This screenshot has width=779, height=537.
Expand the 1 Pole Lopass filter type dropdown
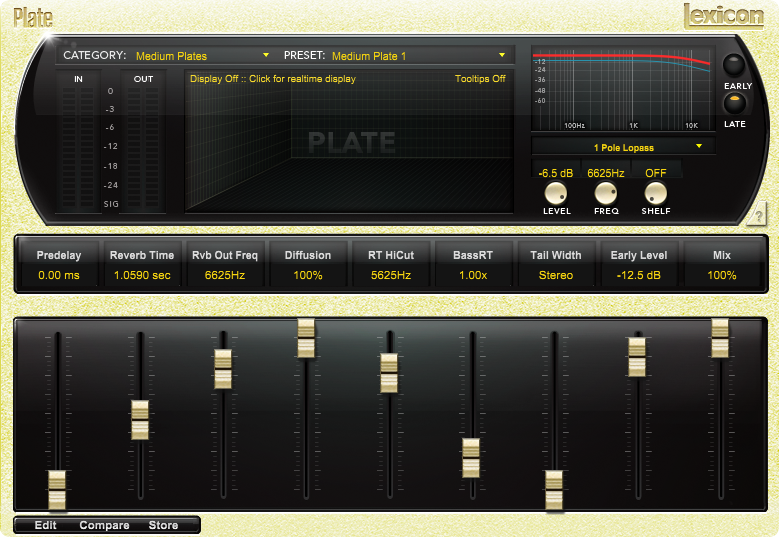click(x=623, y=147)
